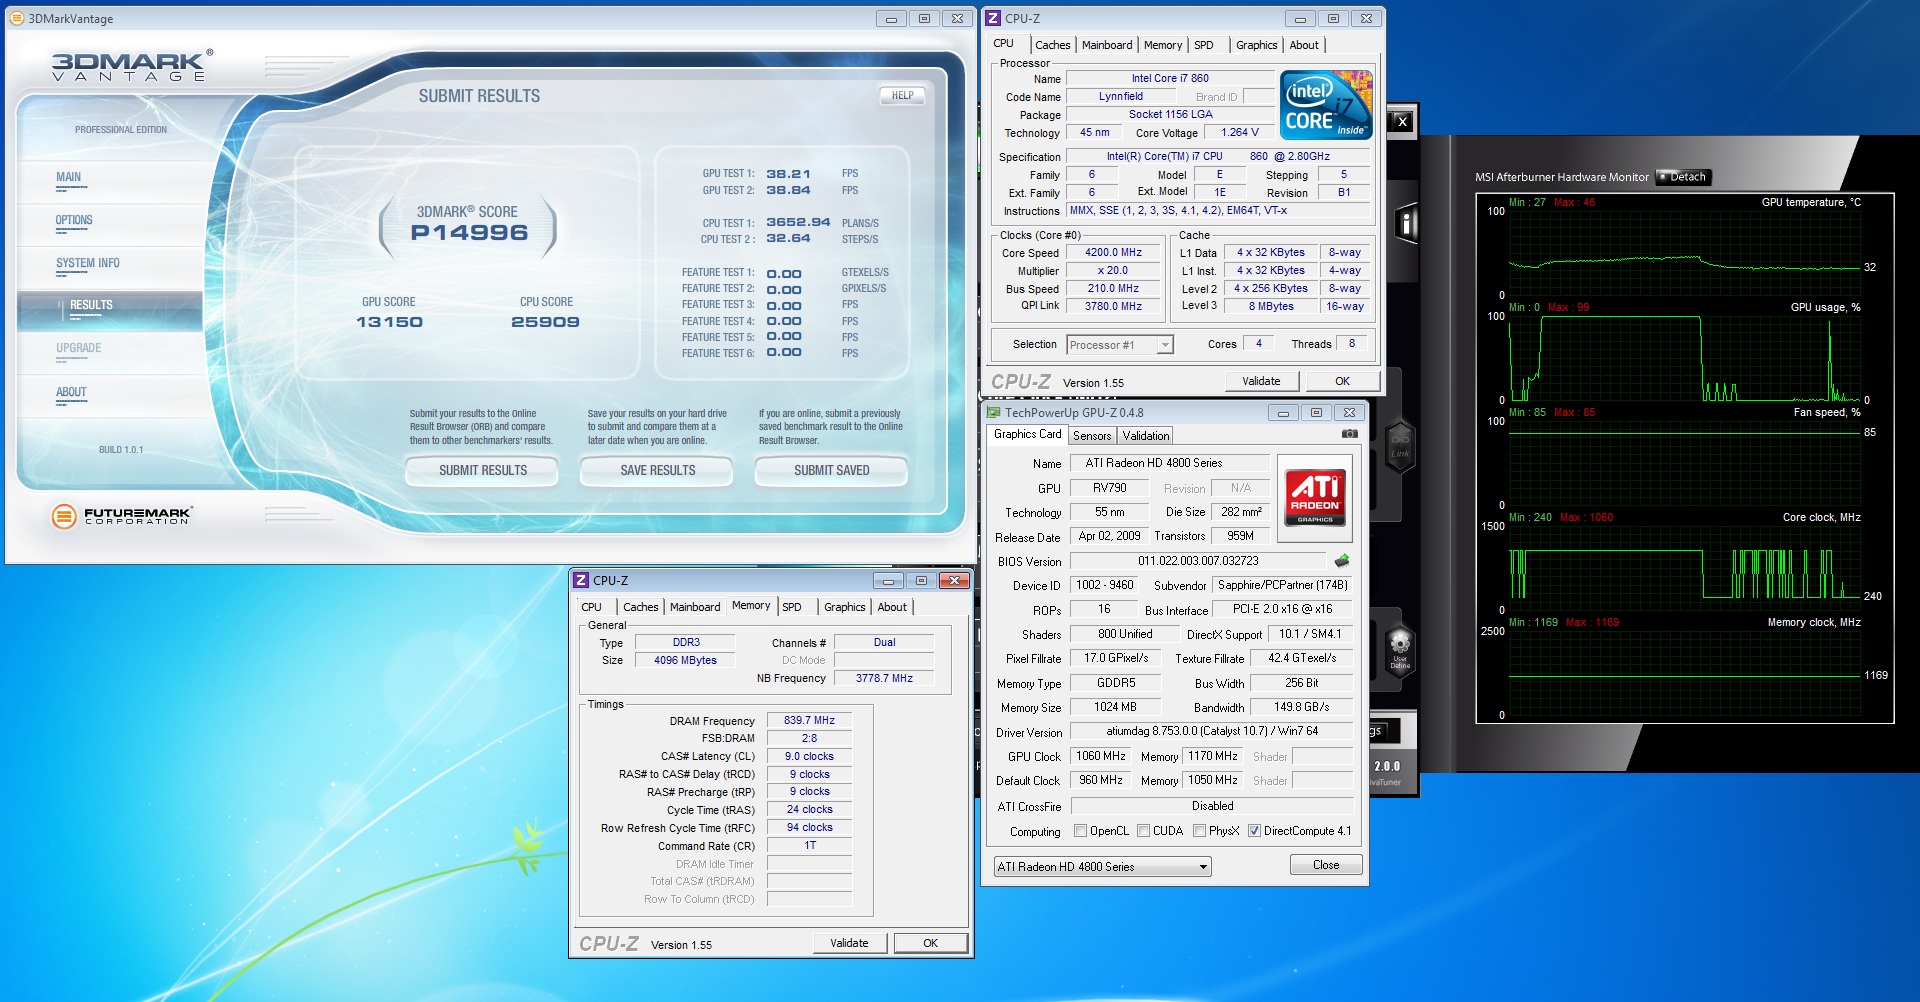Save the BIOS using the green chip icon

1342,561
